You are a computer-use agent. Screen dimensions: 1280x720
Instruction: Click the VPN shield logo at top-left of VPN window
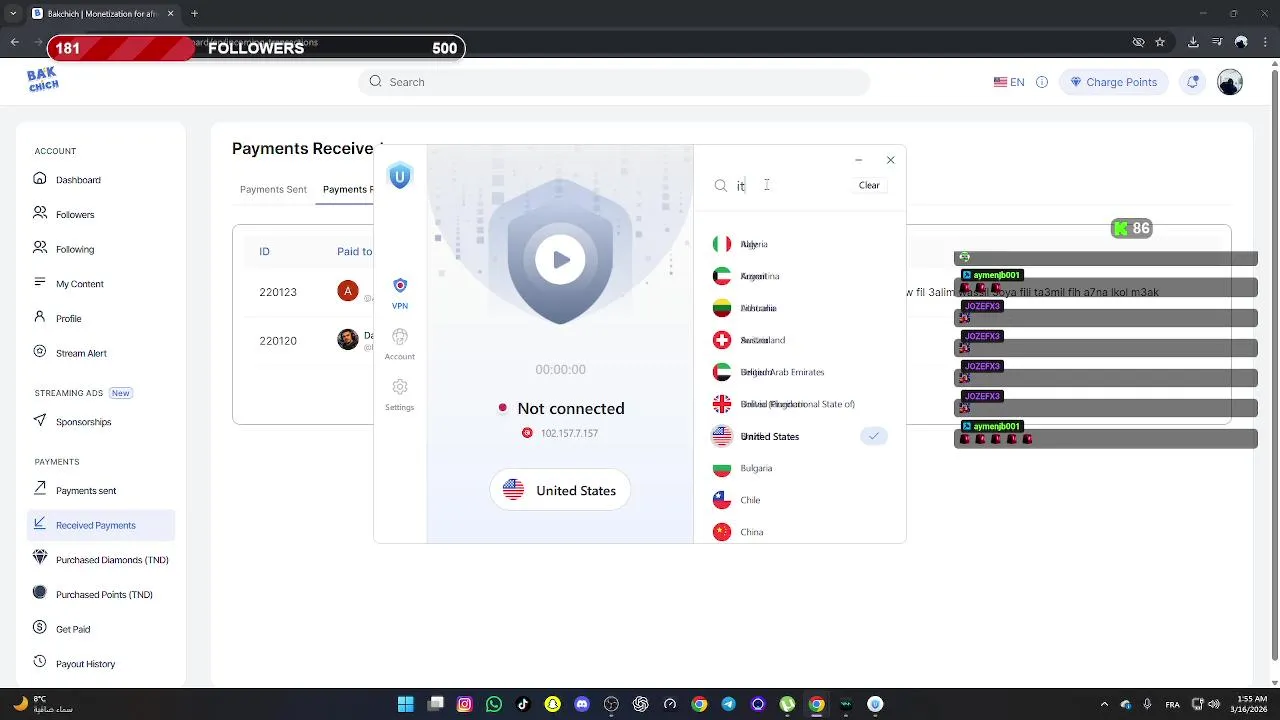pos(400,177)
